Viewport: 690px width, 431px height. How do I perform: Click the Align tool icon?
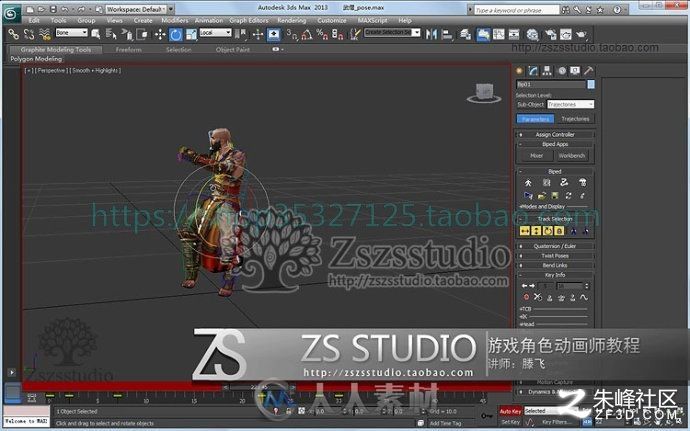pyautogui.click(x=447, y=34)
